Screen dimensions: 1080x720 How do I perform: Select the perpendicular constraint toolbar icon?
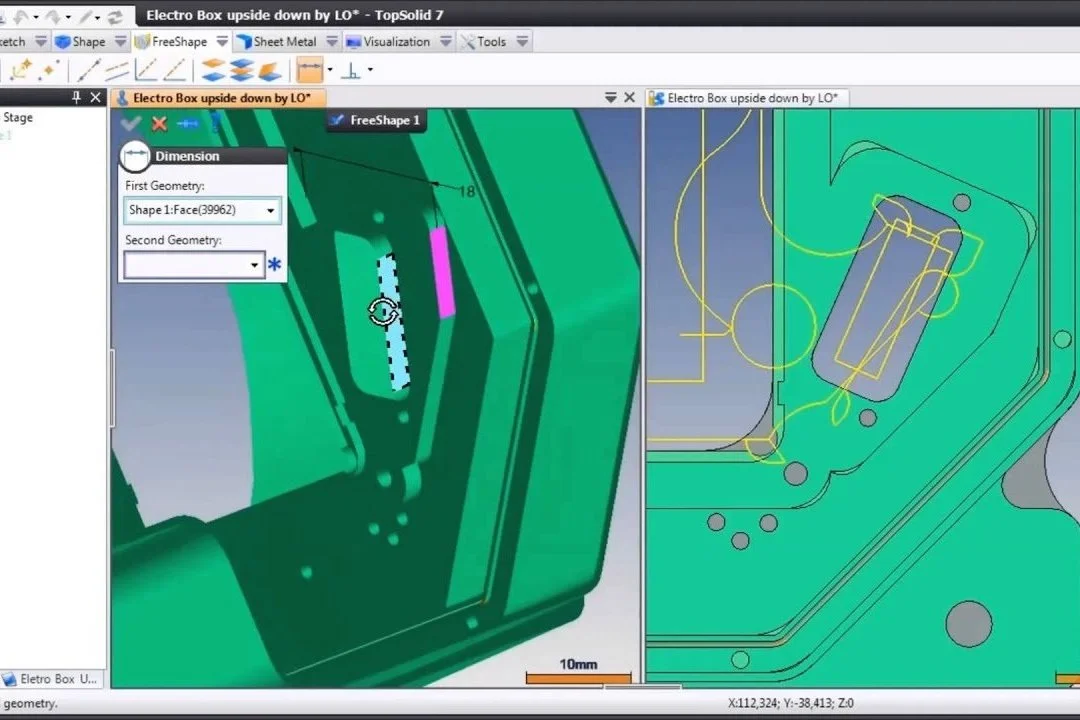click(x=352, y=69)
